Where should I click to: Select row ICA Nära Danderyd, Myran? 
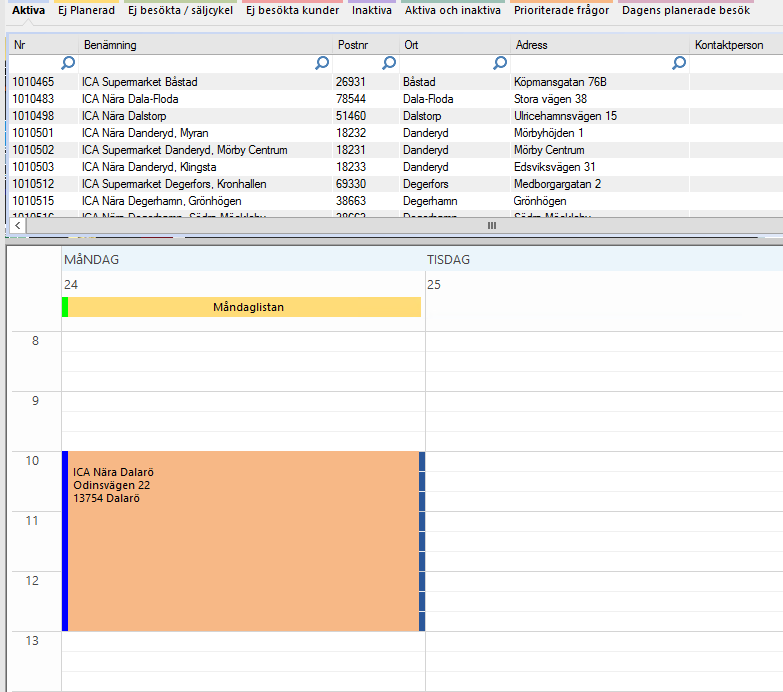coord(396,133)
